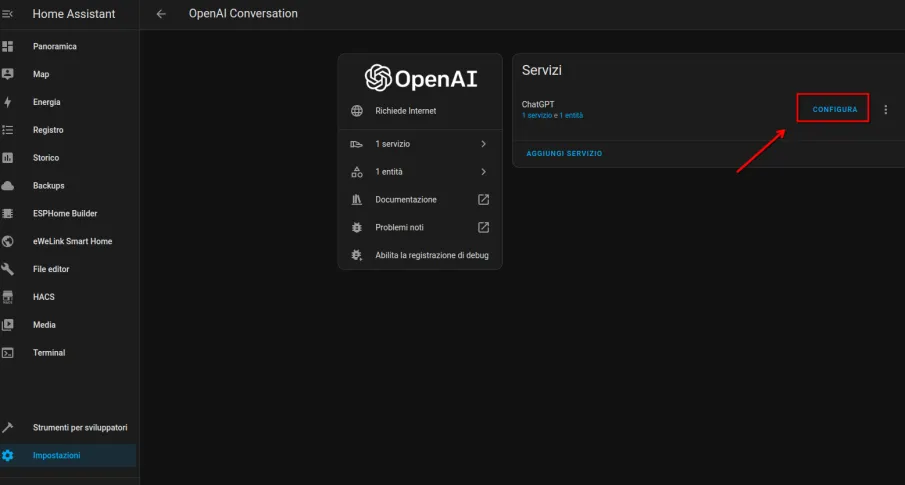Click the books icon beside Documentazione
Viewport: 905px width, 485px height.
[357, 200]
